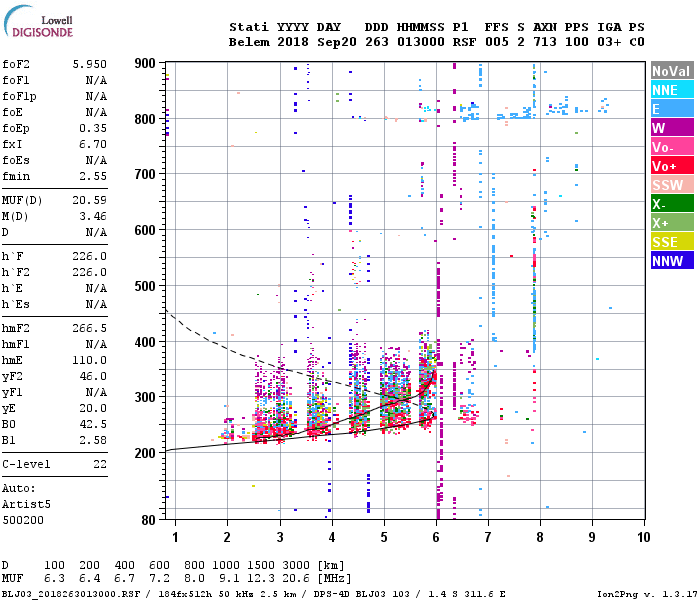Click the hmE value 110.0
Viewport: 700px width, 600px height.
(x=90, y=361)
